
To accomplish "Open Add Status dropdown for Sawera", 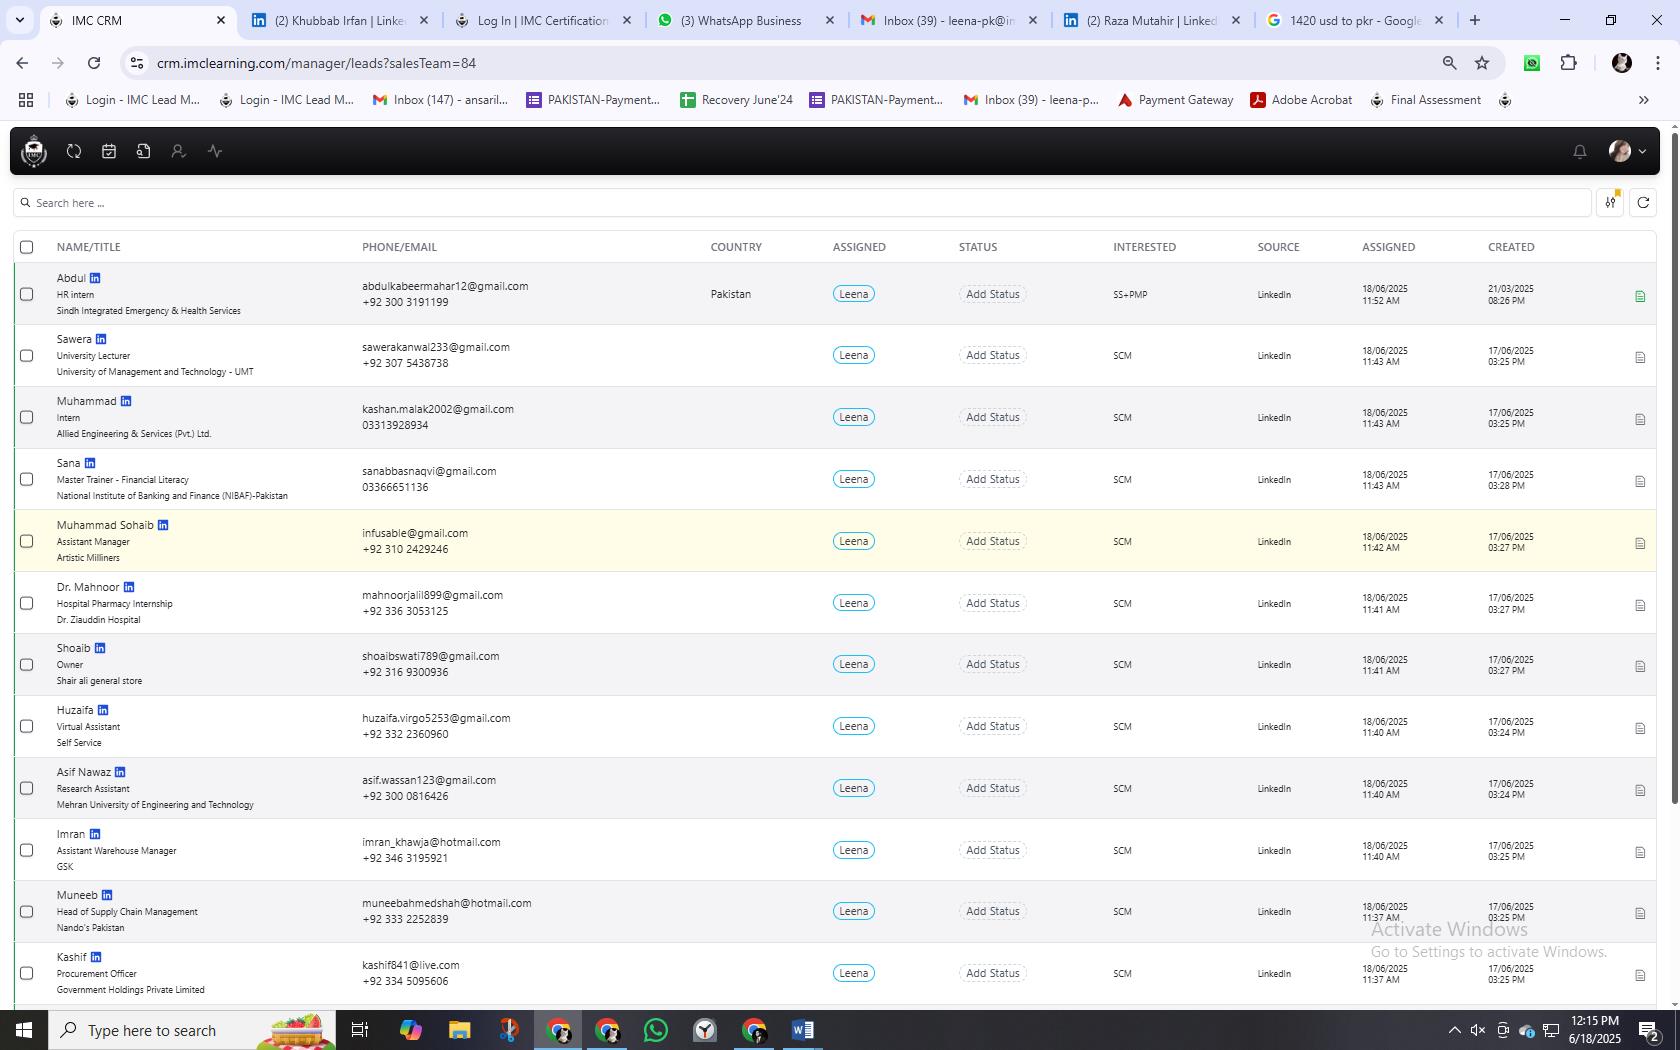I will point(992,355).
